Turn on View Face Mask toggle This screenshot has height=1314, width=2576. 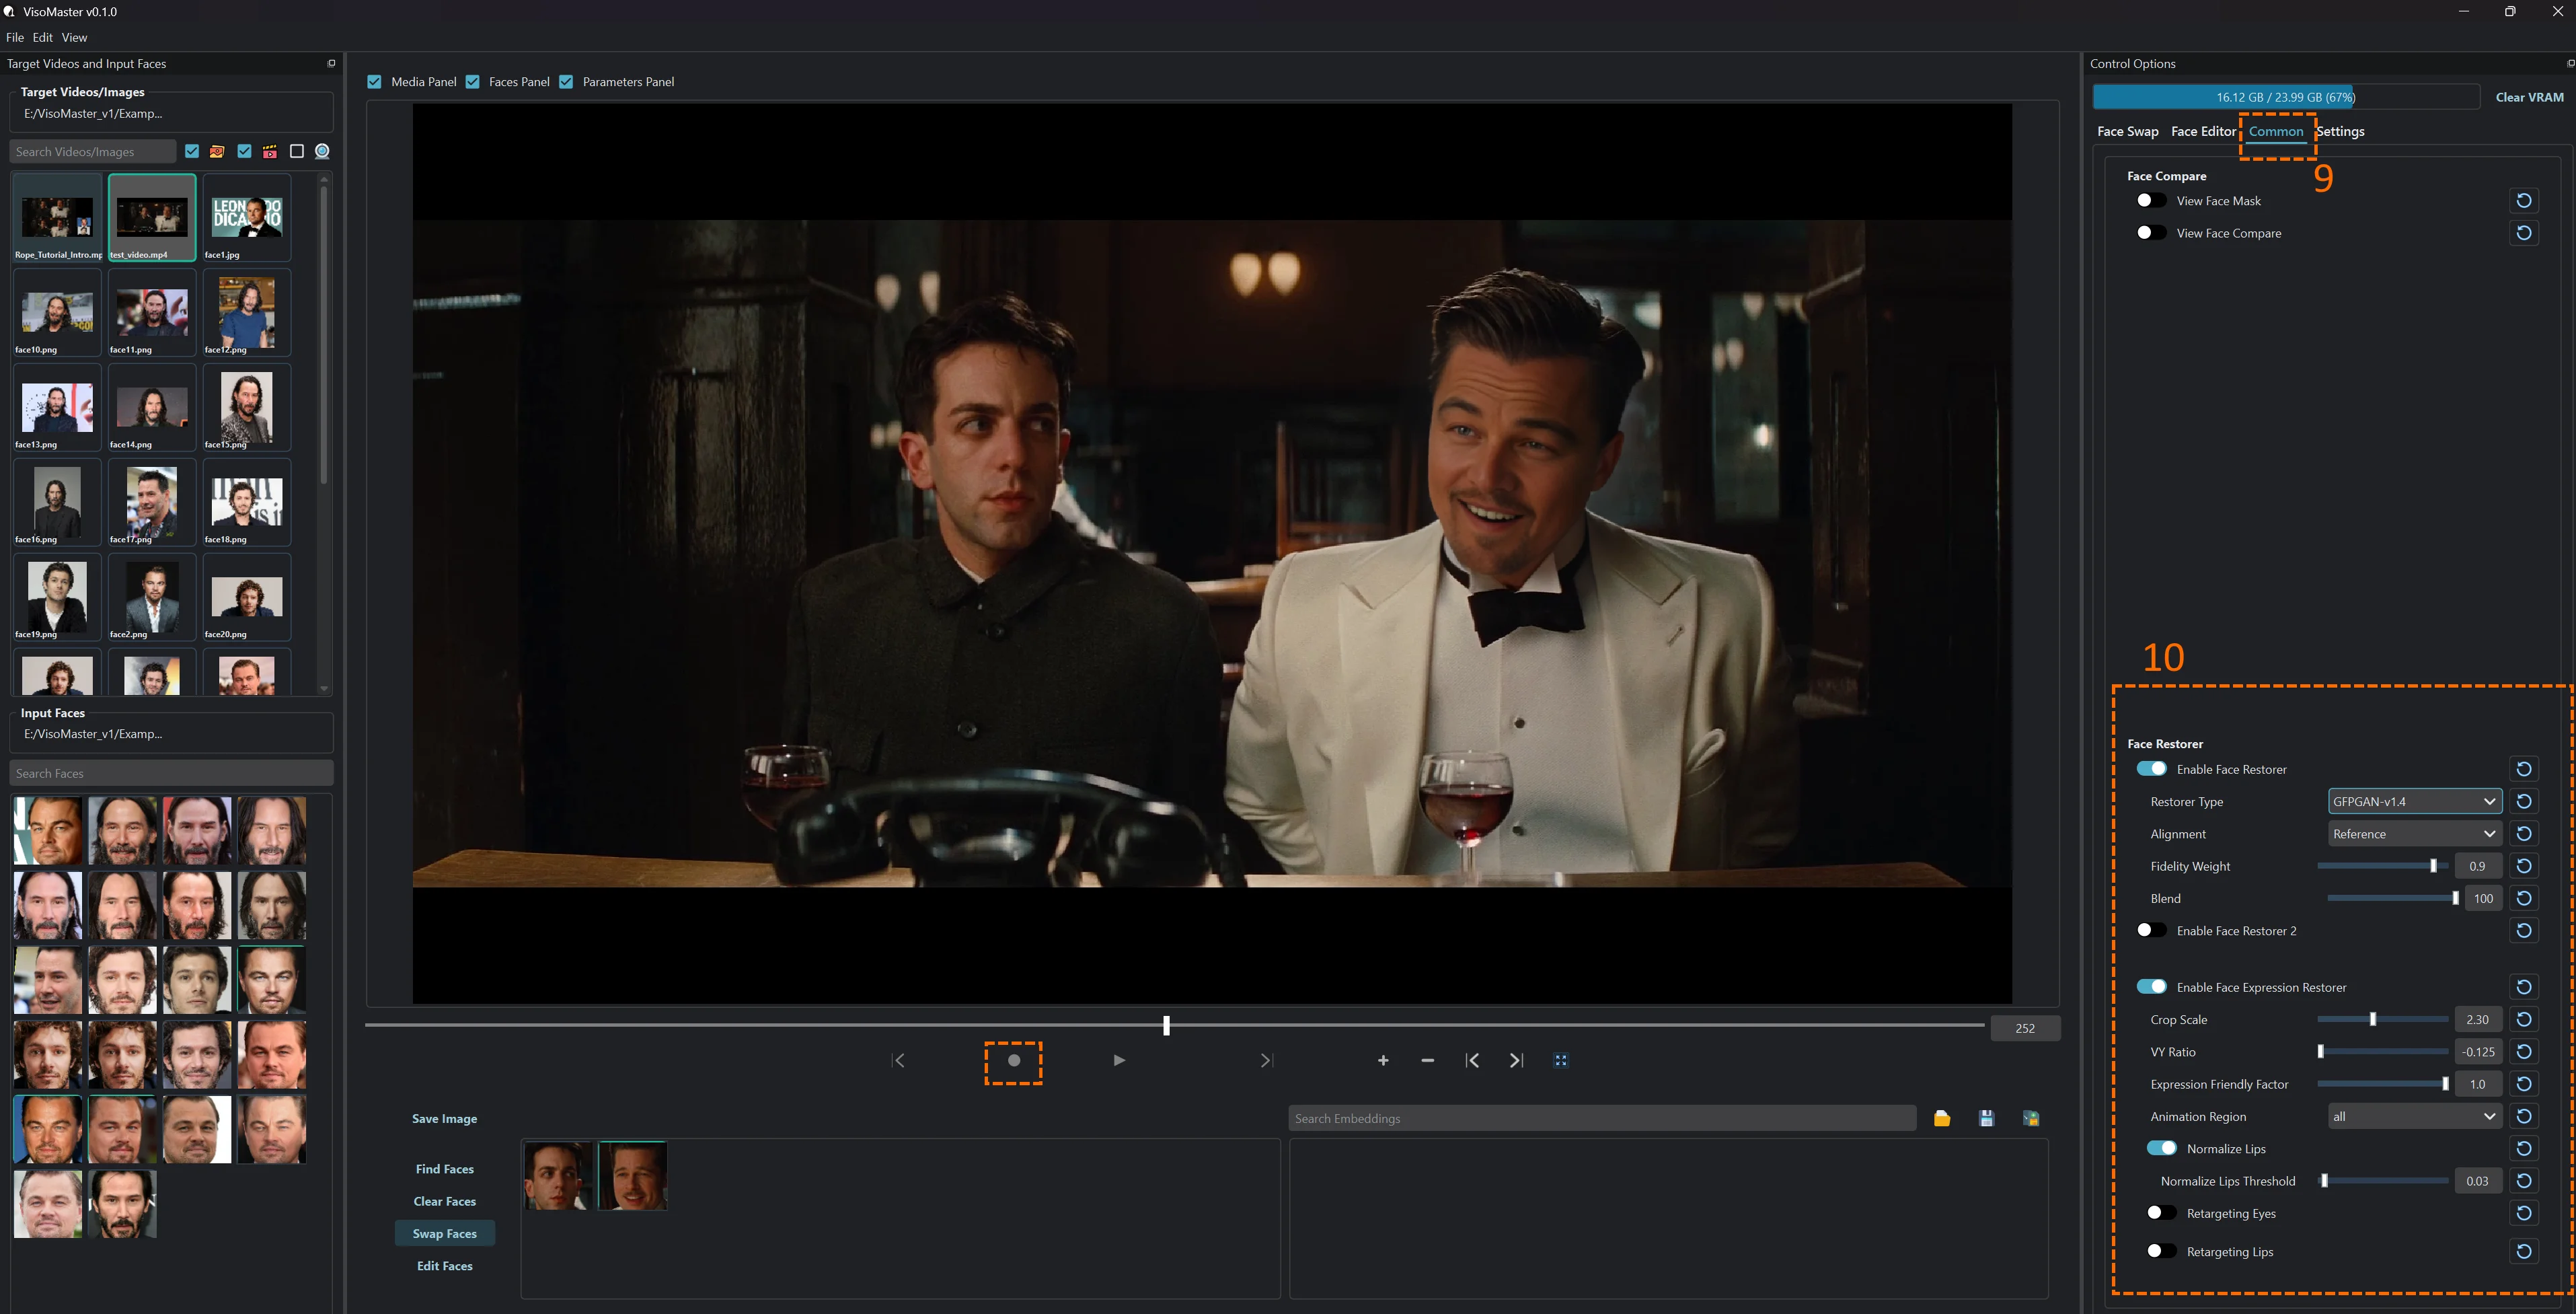[2151, 200]
